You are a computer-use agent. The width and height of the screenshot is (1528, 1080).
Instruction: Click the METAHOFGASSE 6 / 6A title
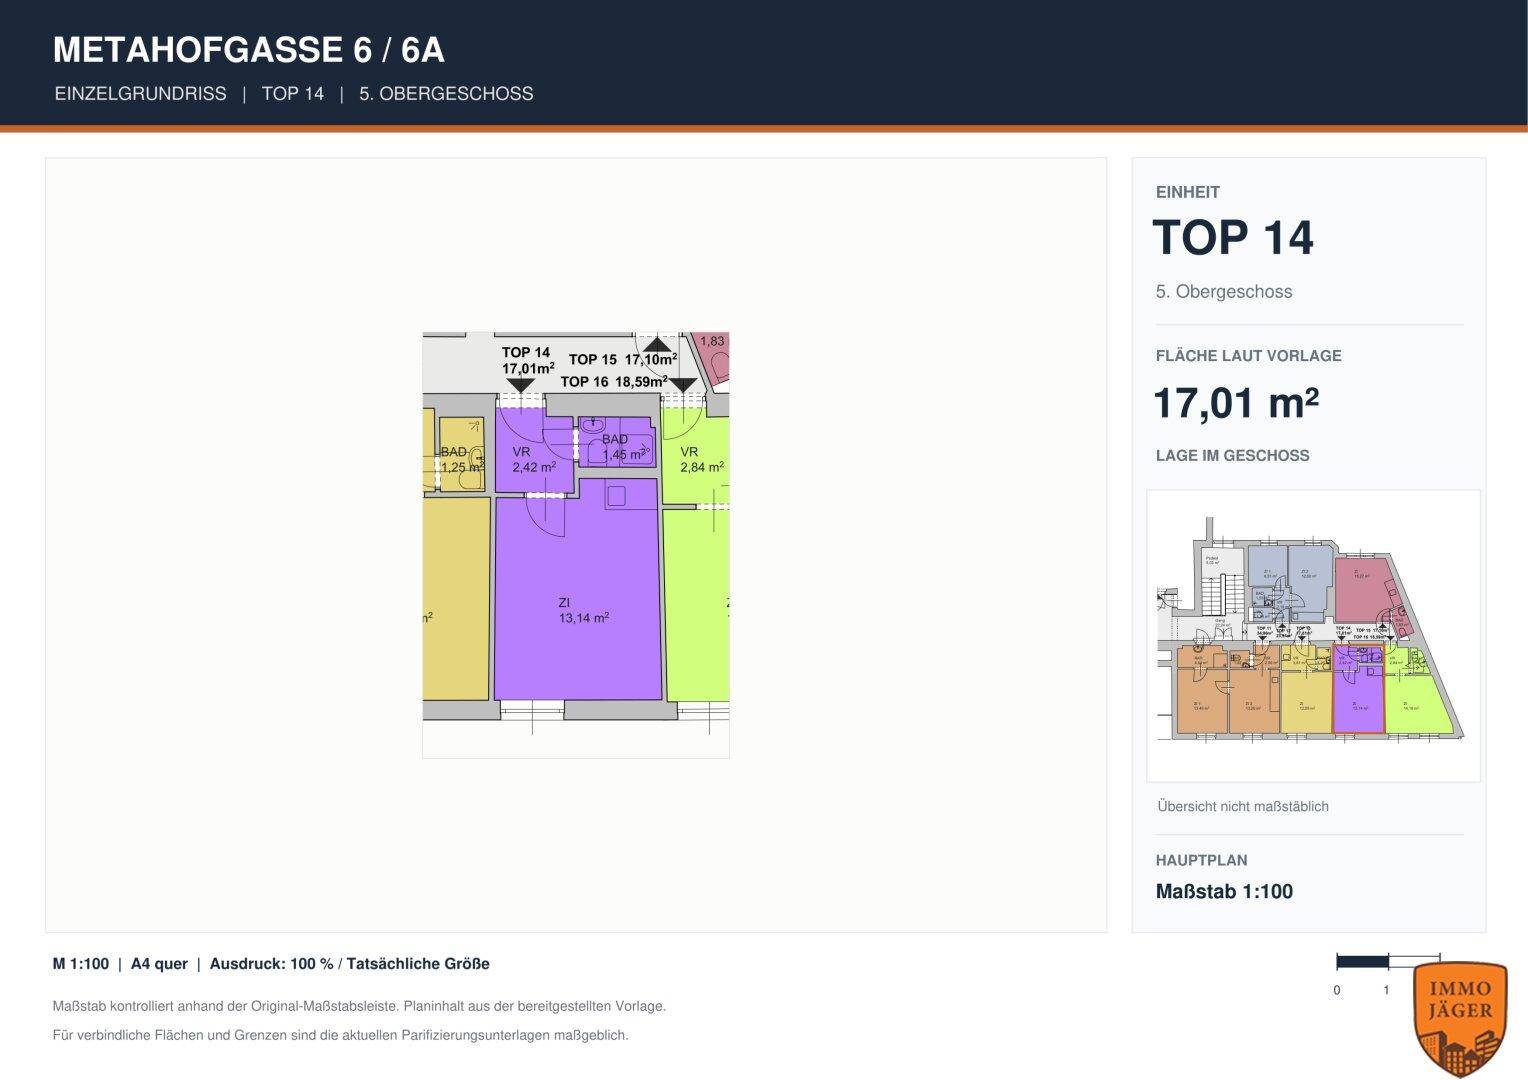pos(249,50)
